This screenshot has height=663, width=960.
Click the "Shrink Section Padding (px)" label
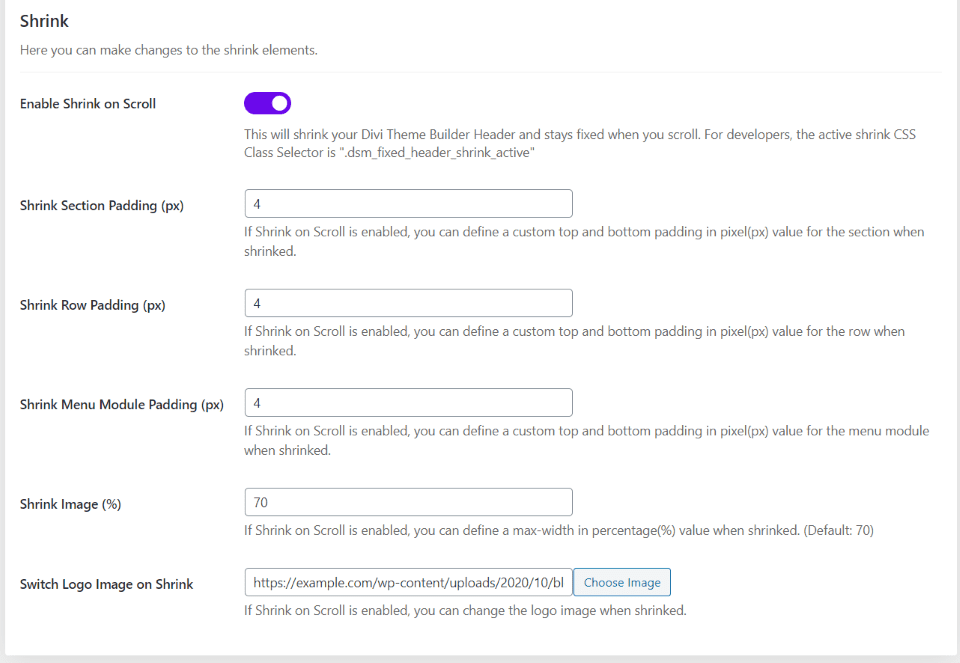pos(102,205)
